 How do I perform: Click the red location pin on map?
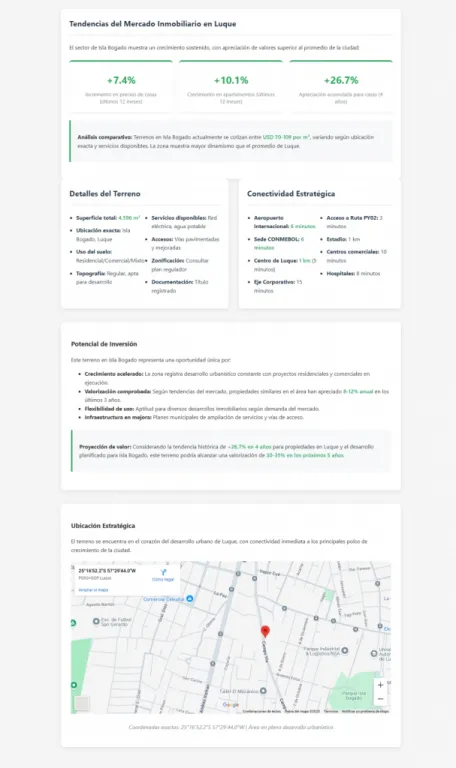[x=265, y=631]
